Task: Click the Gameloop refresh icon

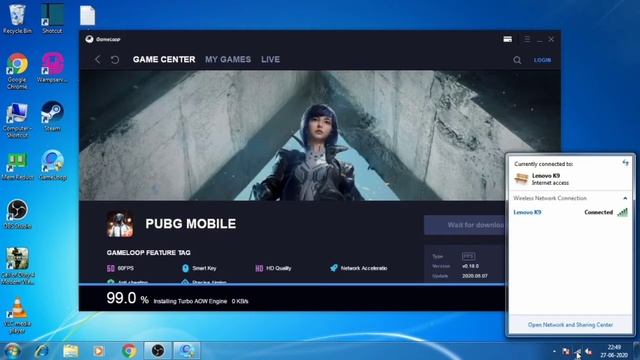Action: [x=115, y=60]
